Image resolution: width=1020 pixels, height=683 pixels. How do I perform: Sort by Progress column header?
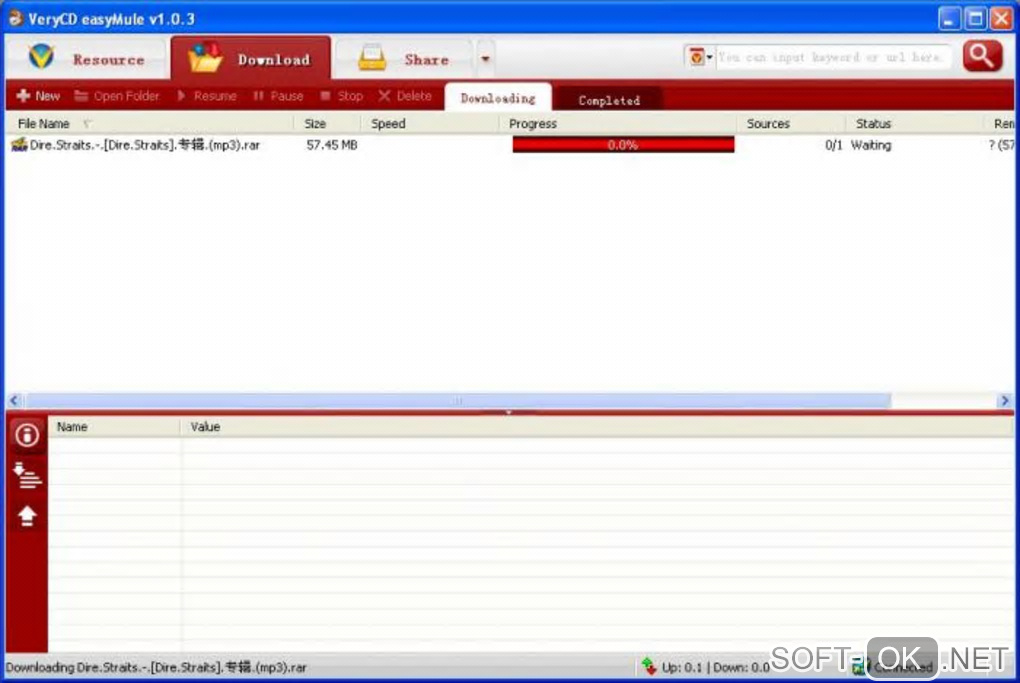pos(617,124)
